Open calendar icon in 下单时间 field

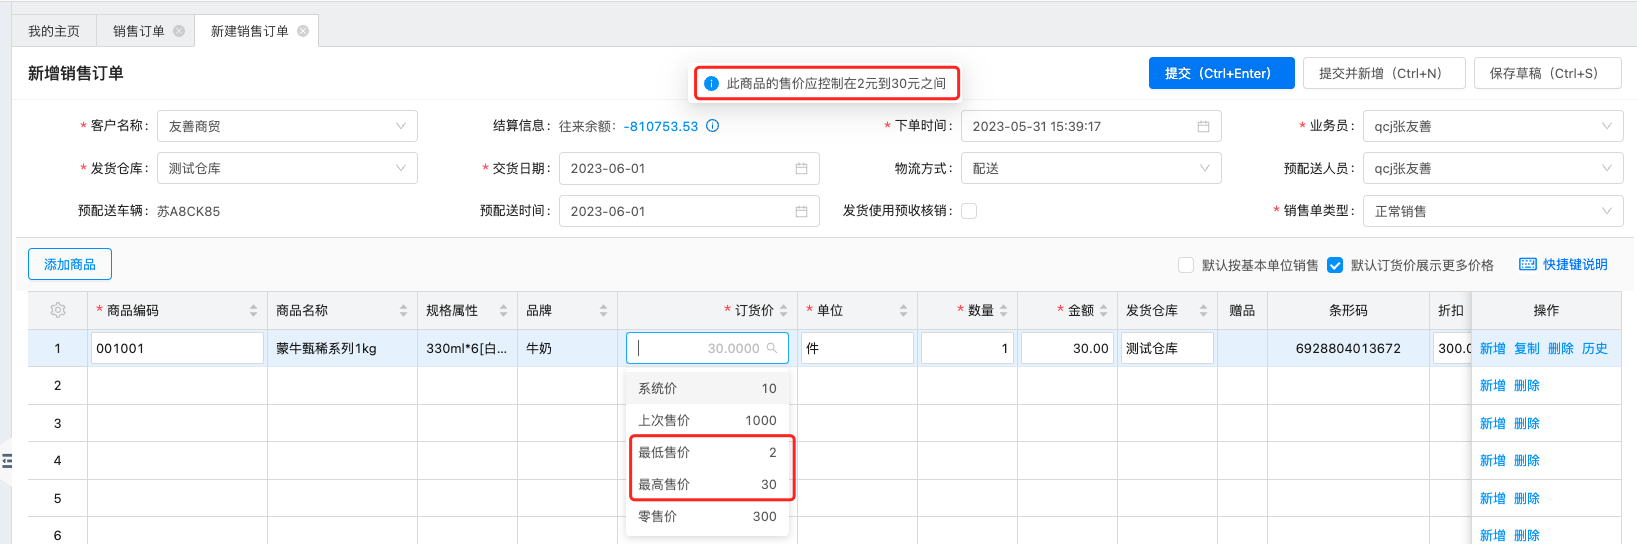click(1203, 127)
